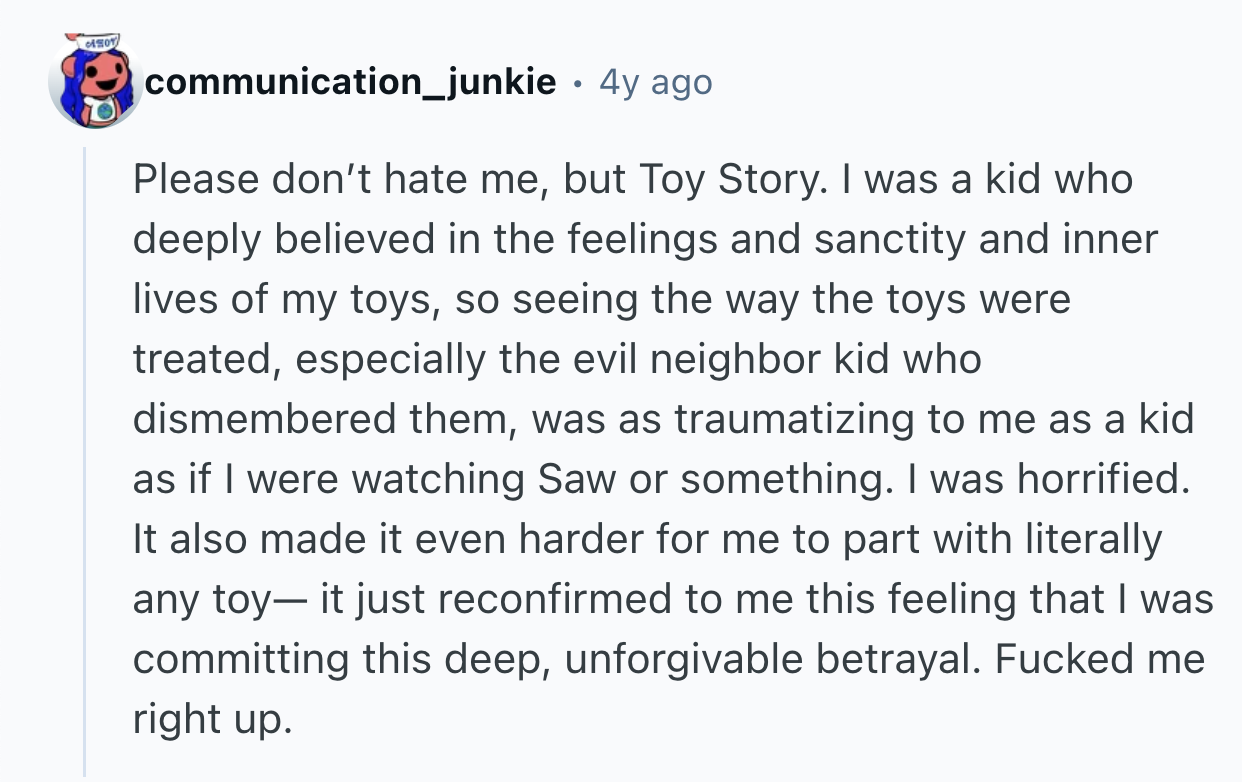Open the communication_junkie profile username link

click(351, 82)
